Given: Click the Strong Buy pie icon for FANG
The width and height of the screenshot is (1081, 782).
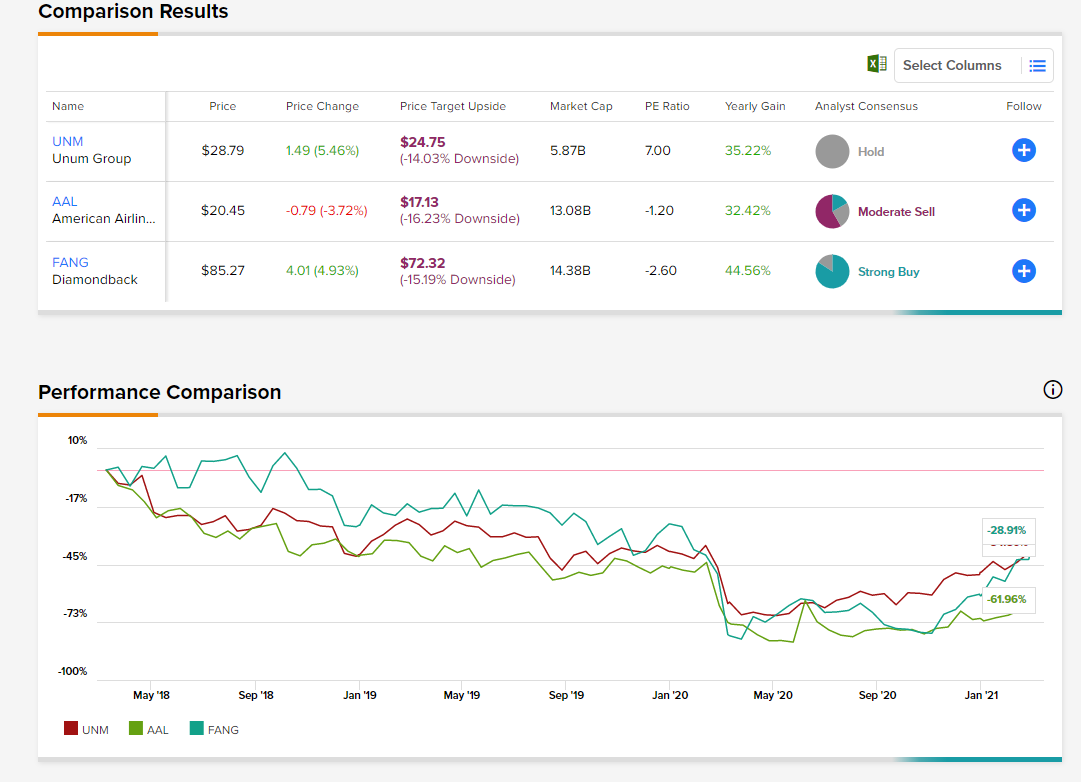Looking at the screenshot, I should pyautogui.click(x=832, y=271).
